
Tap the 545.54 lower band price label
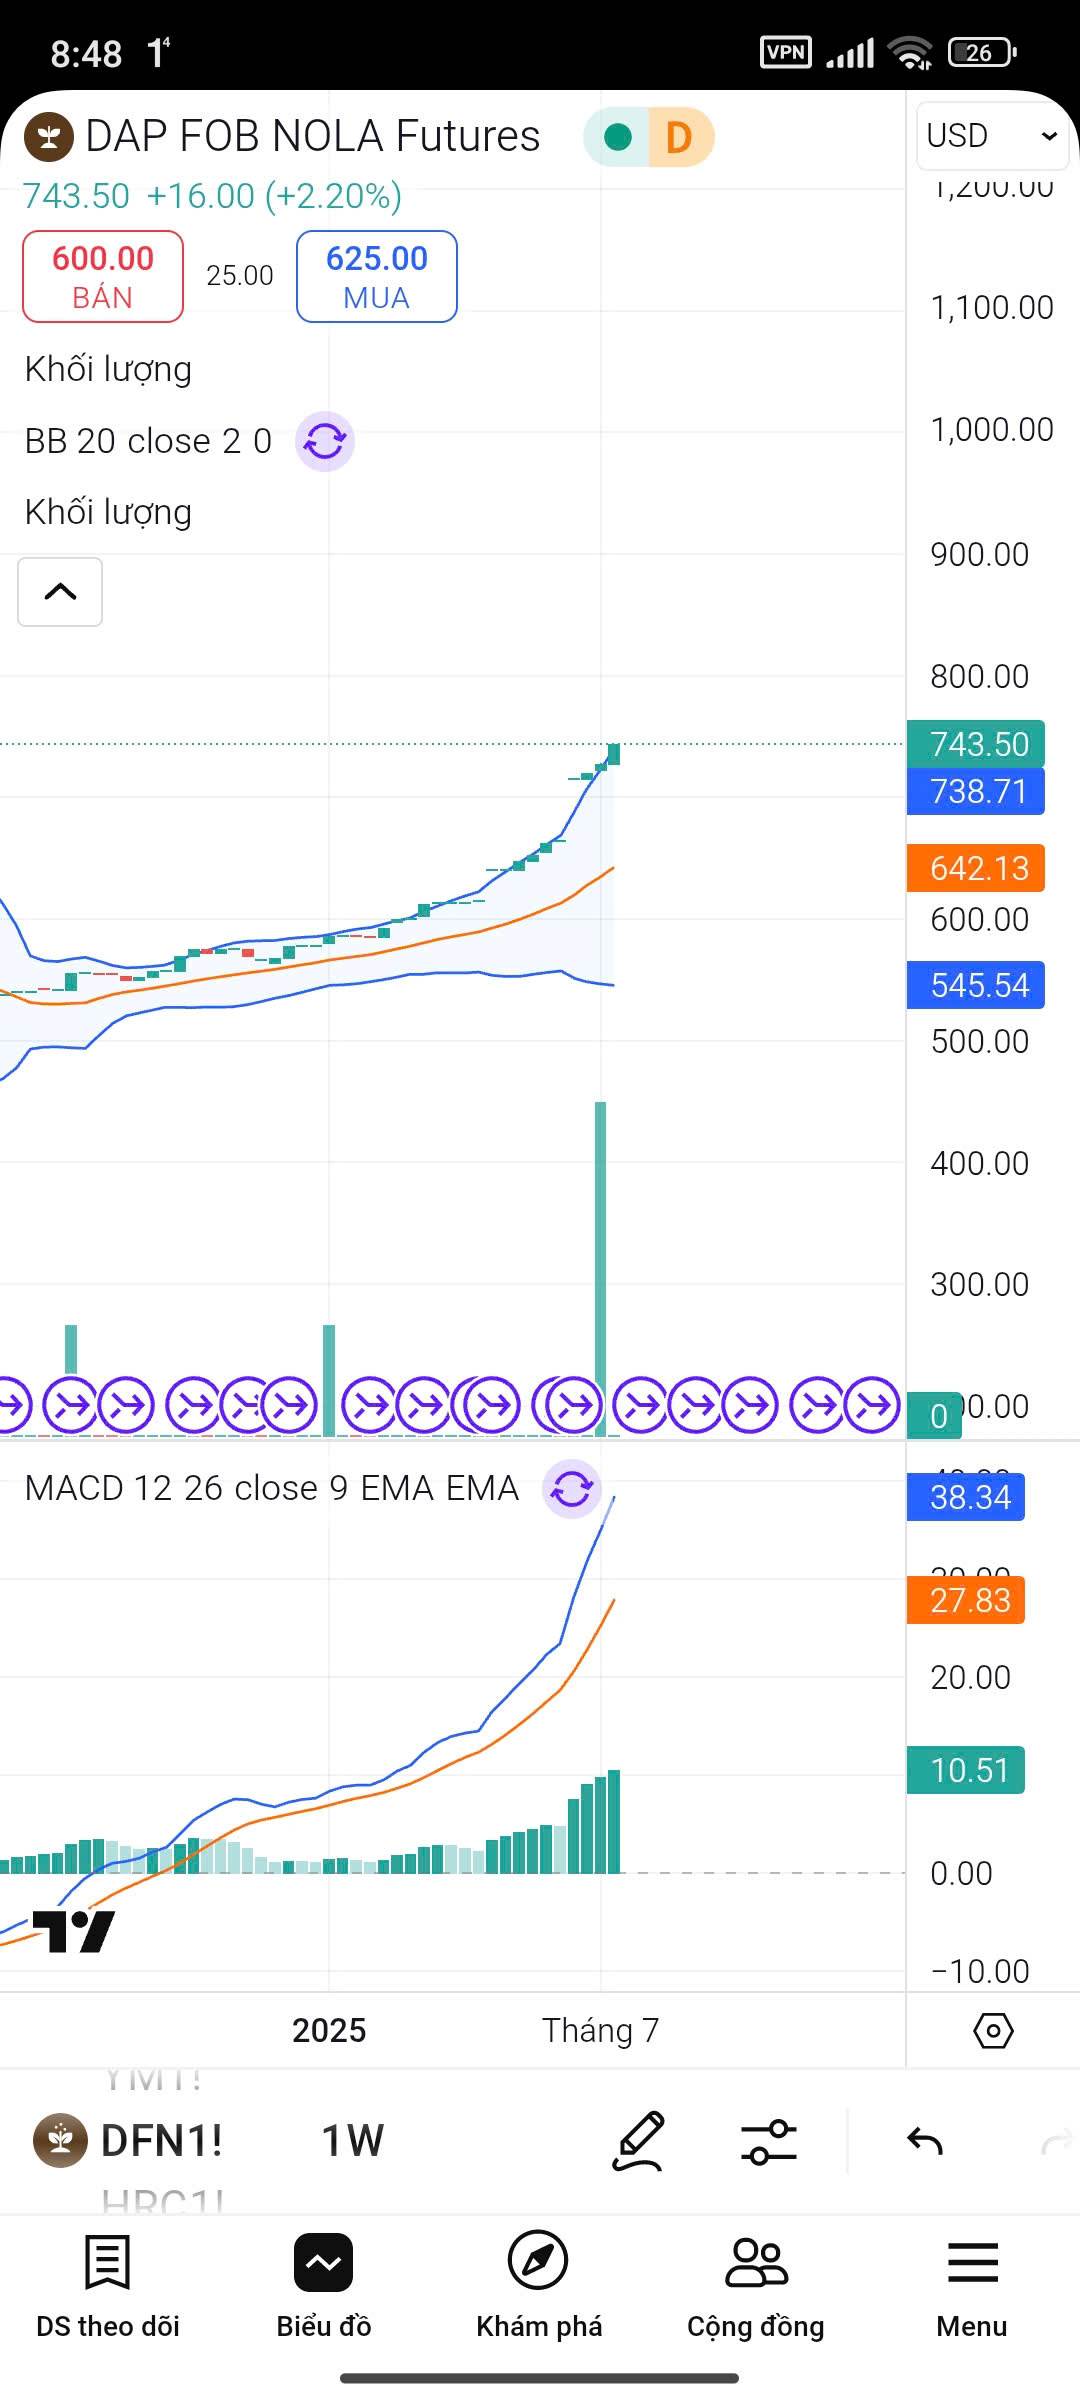coord(976,985)
